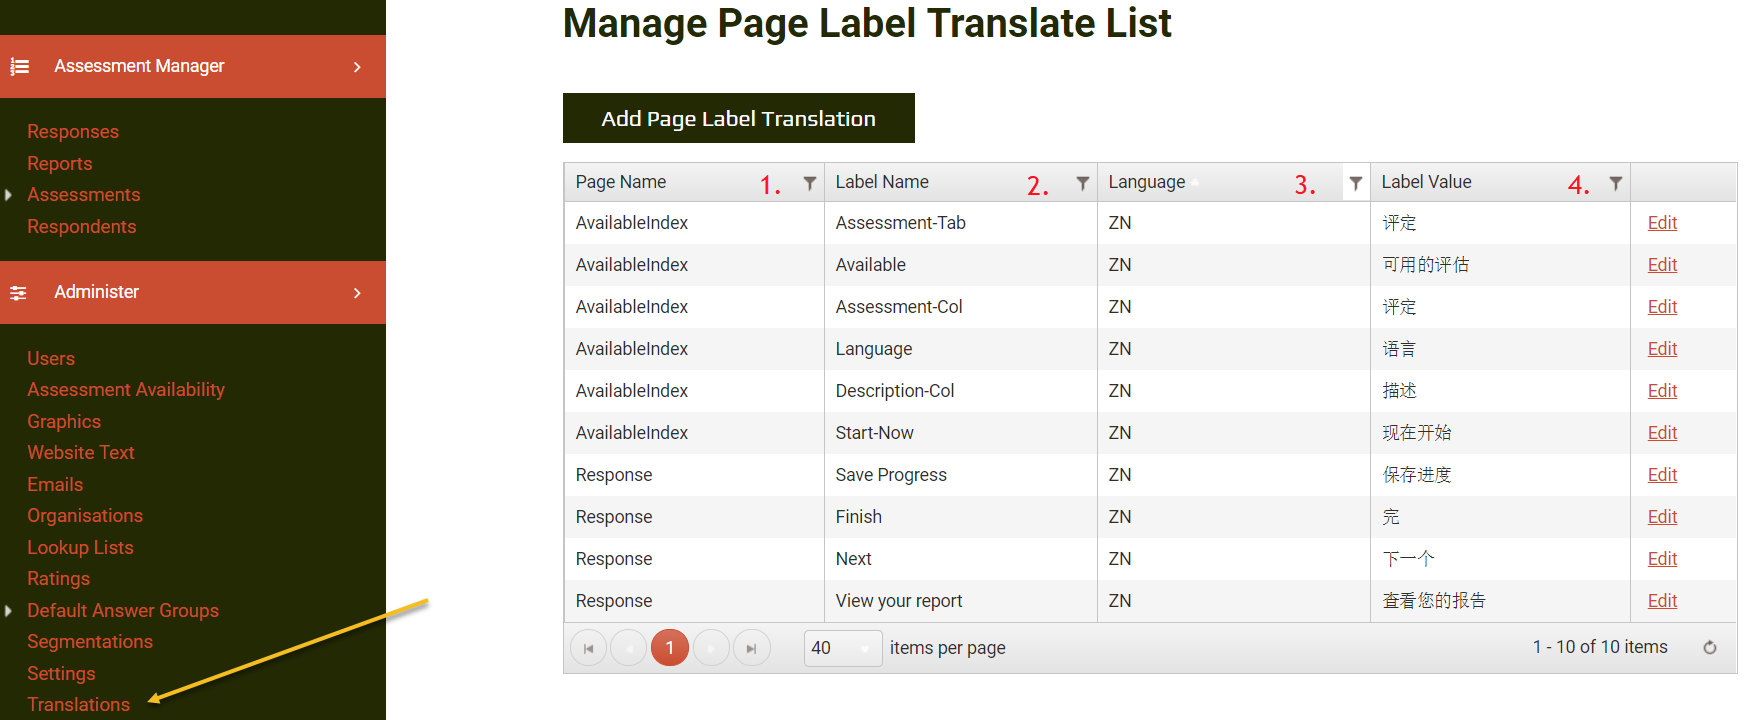The image size is (1755, 720).
Task: Open Segmentations in the sidebar
Action: [90, 642]
